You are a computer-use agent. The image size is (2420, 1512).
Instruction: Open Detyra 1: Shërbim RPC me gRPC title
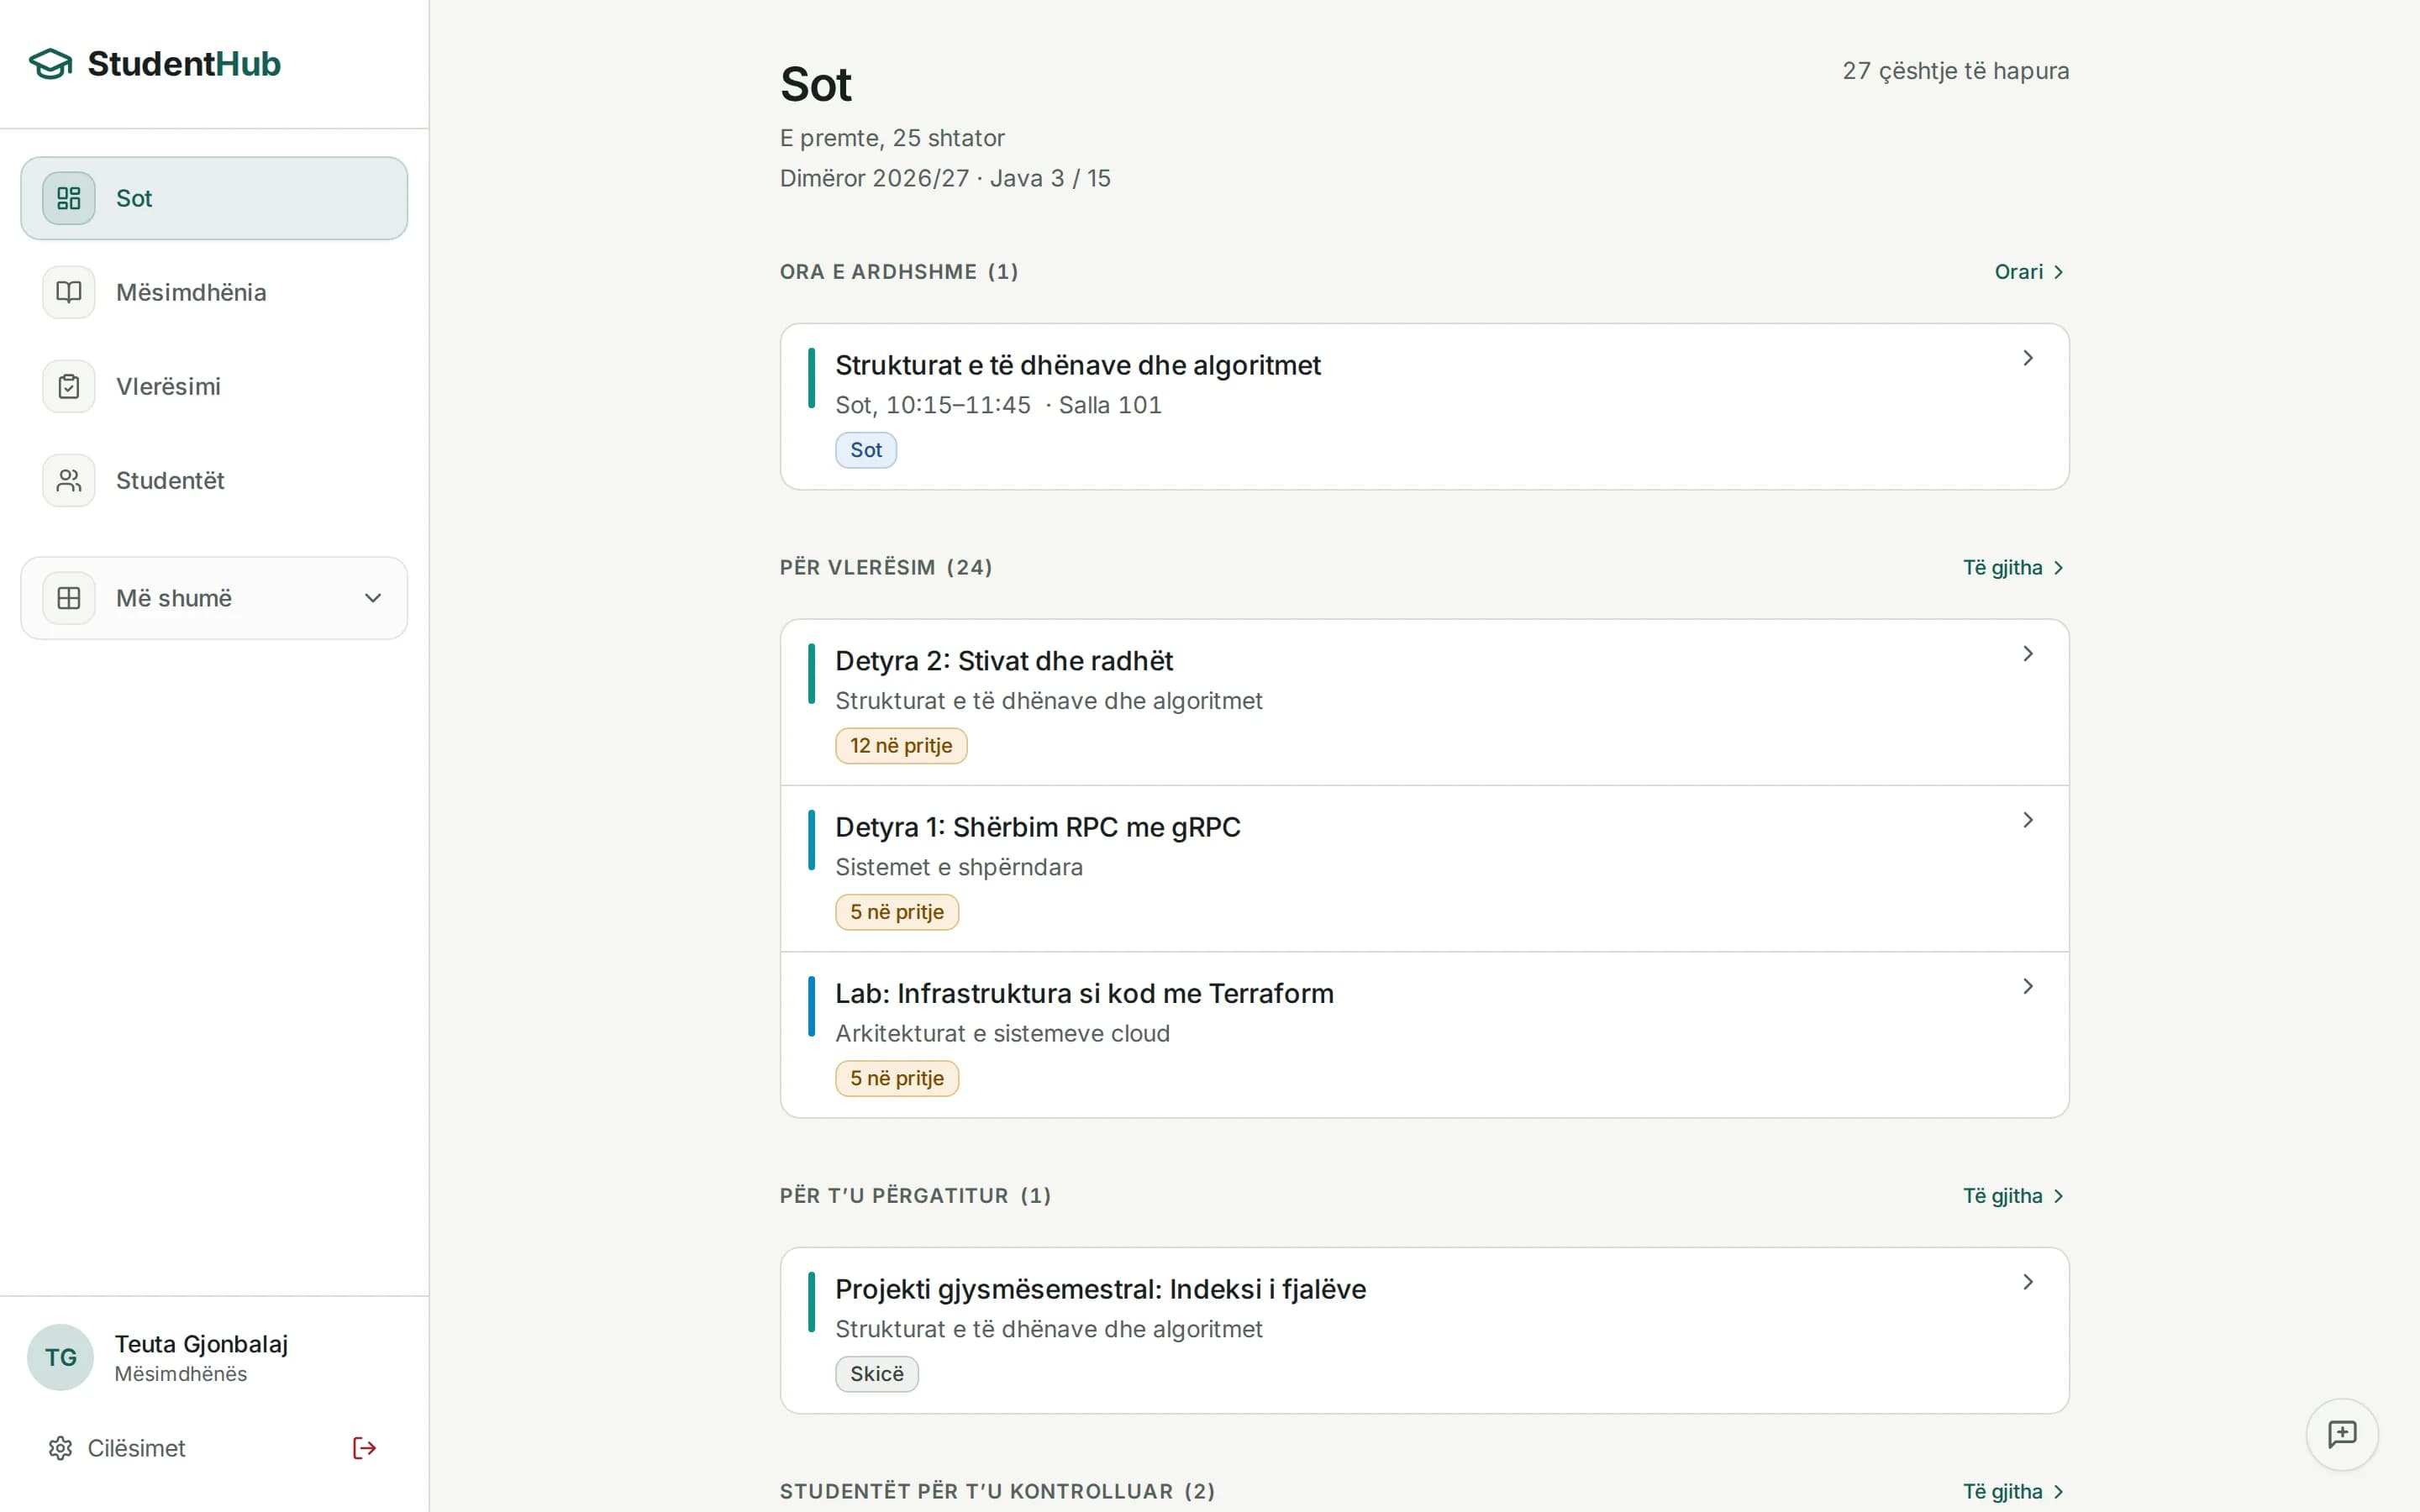click(x=1038, y=827)
